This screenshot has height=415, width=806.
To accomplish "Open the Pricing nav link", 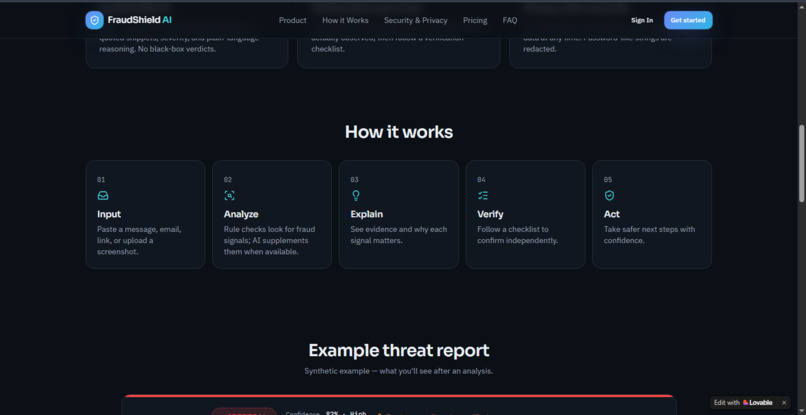I will (475, 20).
